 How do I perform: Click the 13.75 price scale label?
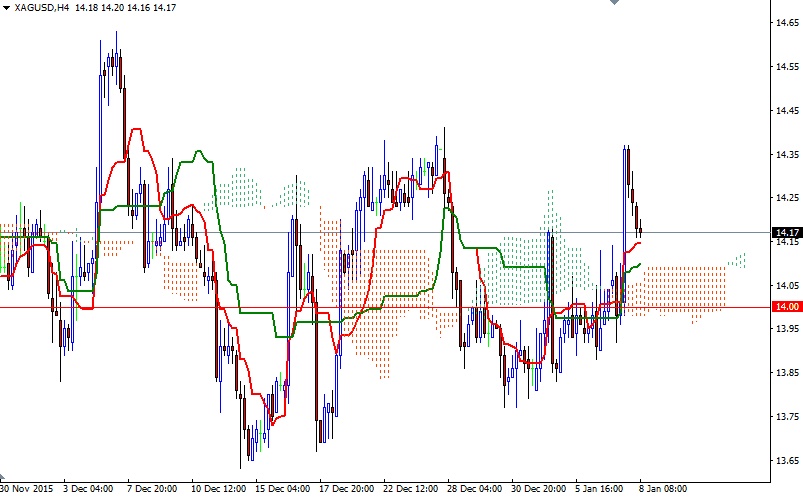787,417
